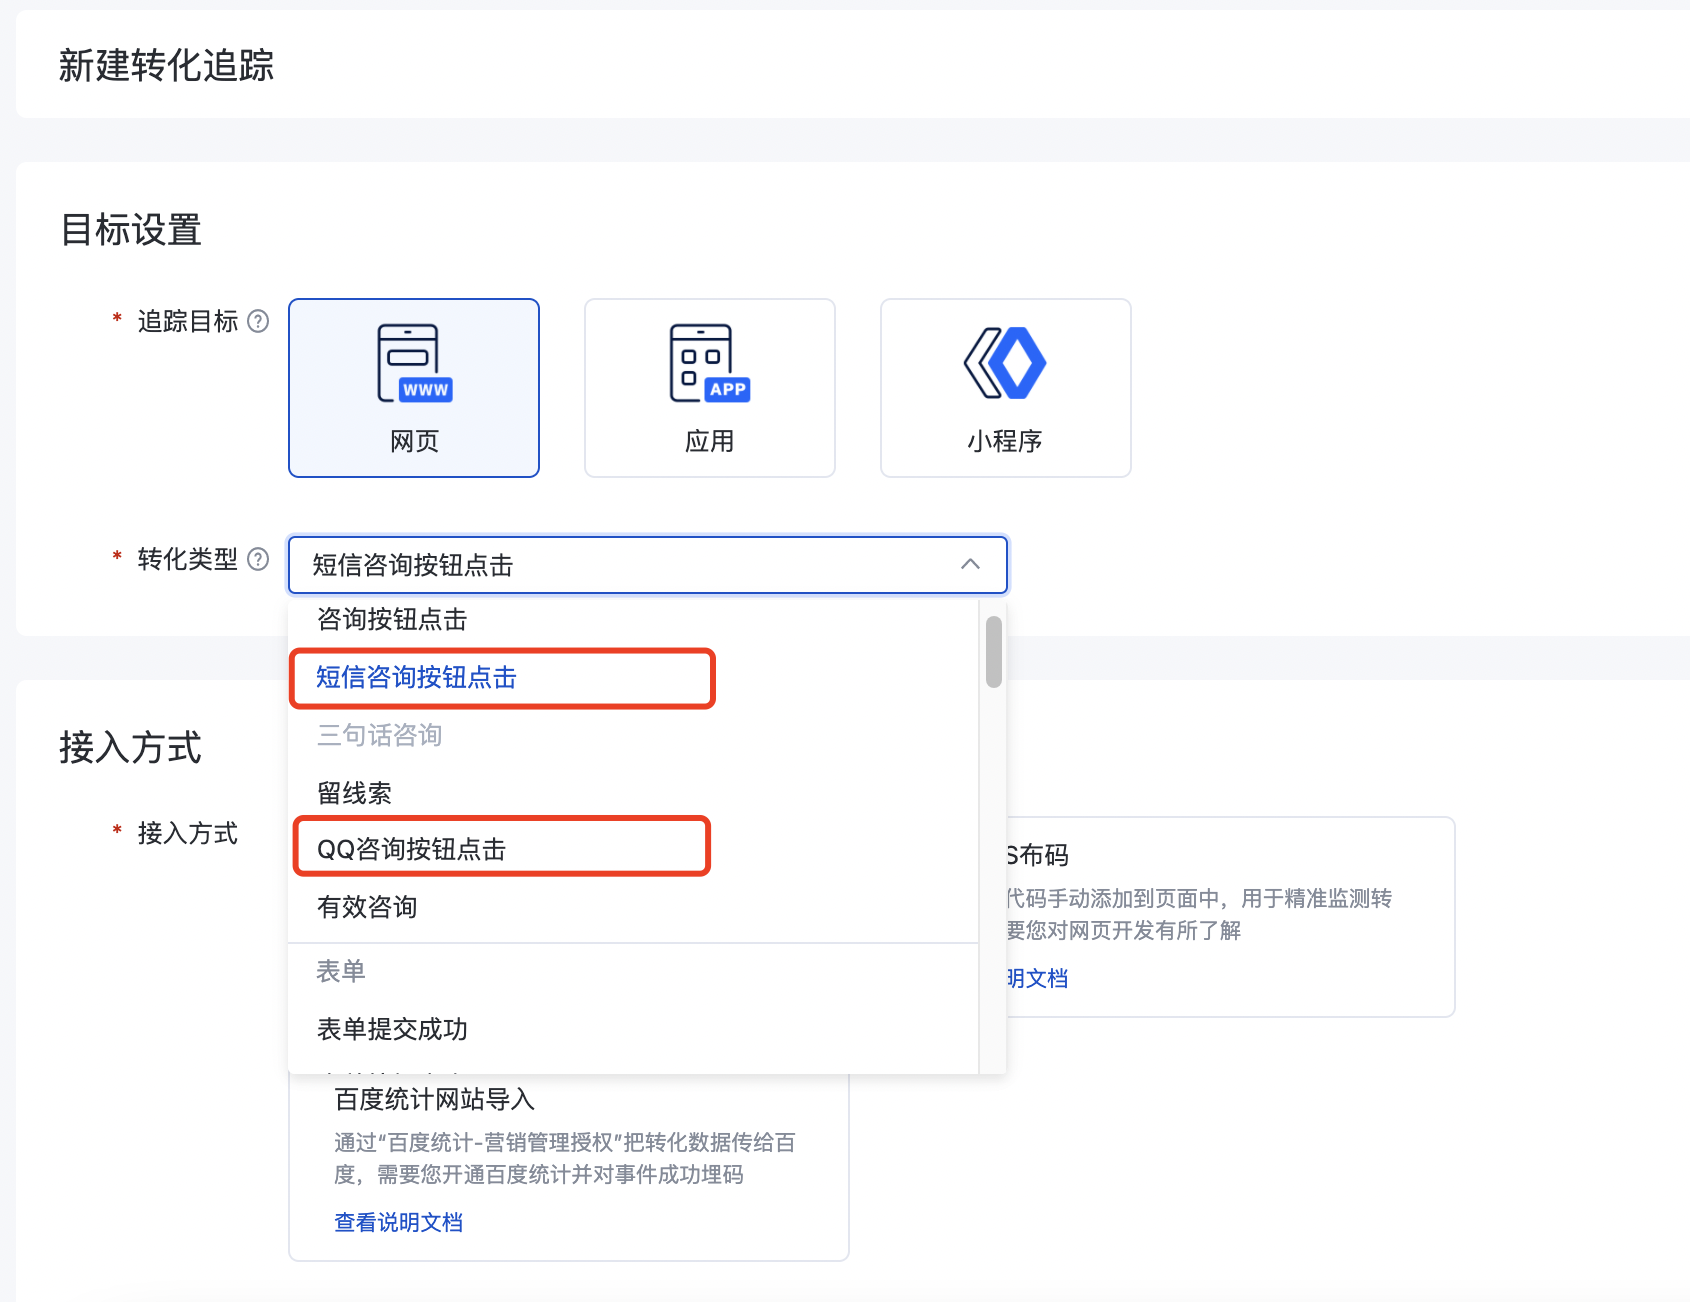
Task: Select 留线索 from conversion type list
Action: pyautogui.click(x=354, y=793)
